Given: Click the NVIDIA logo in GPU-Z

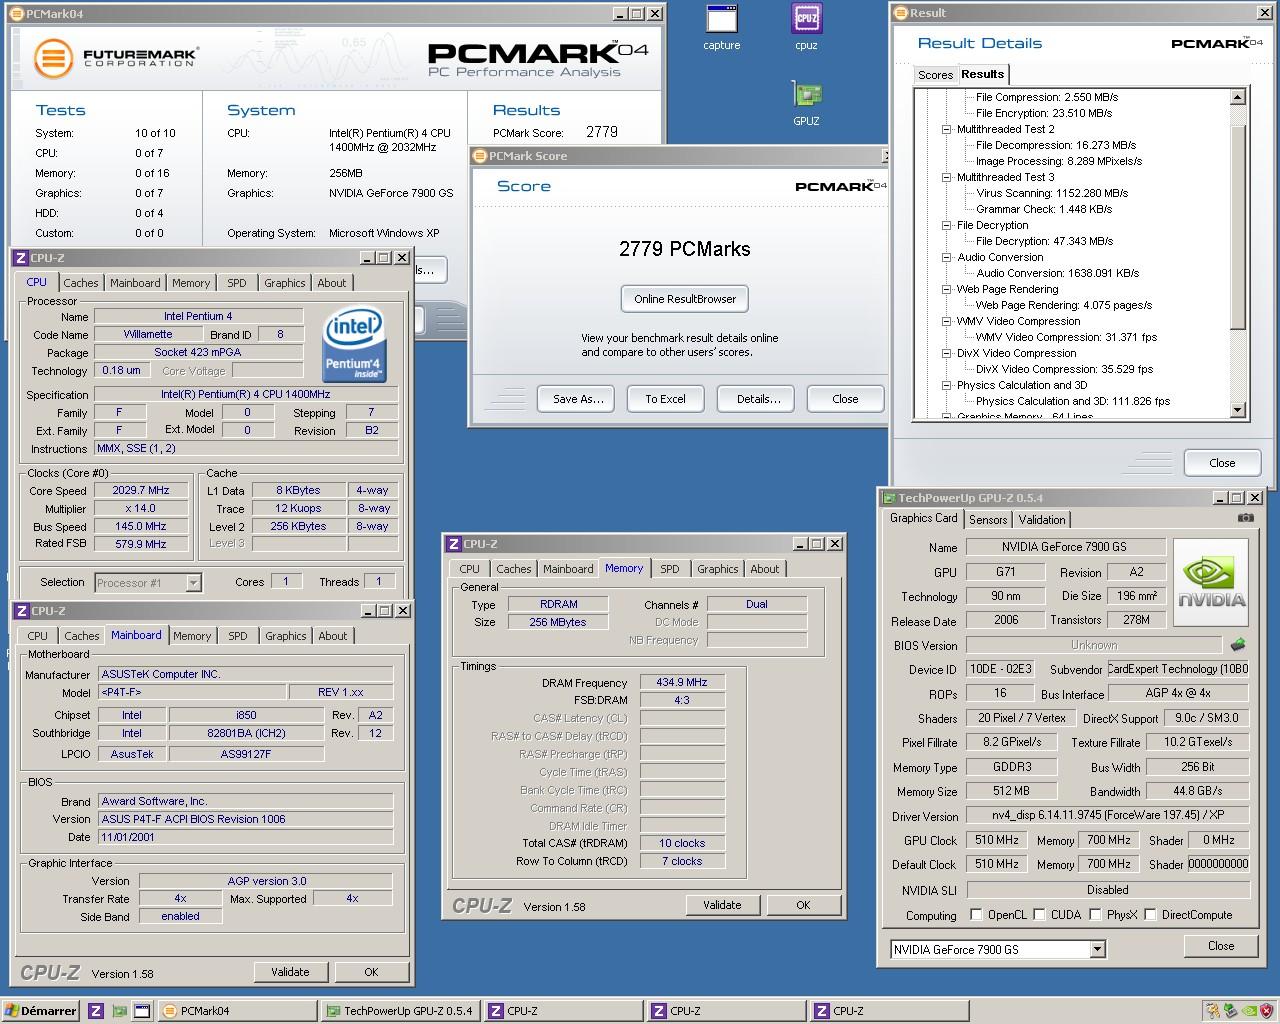Looking at the screenshot, I should [1210, 584].
